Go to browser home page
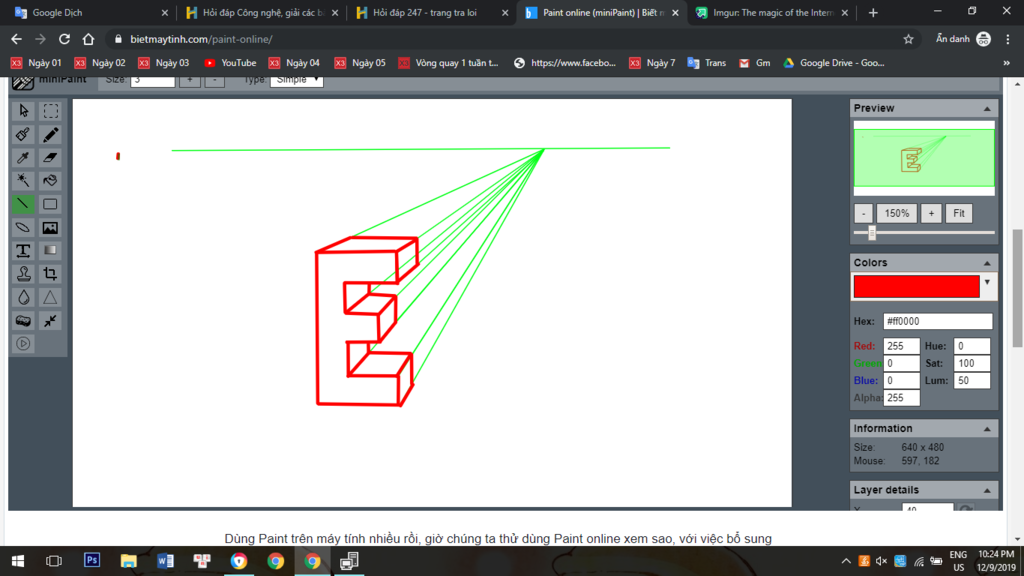 click(88, 39)
